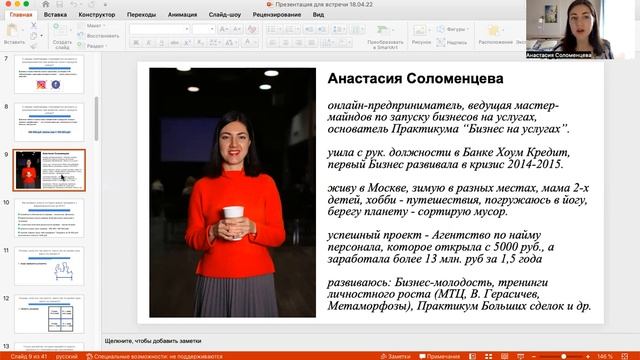Click the notes field Щелкните, чтобы добавить заметки

point(153,341)
